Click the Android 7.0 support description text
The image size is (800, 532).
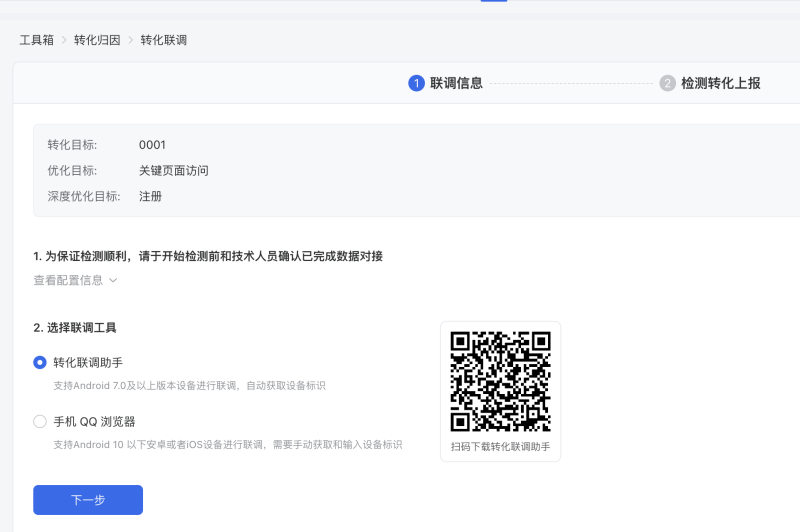click(x=189, y=386)
